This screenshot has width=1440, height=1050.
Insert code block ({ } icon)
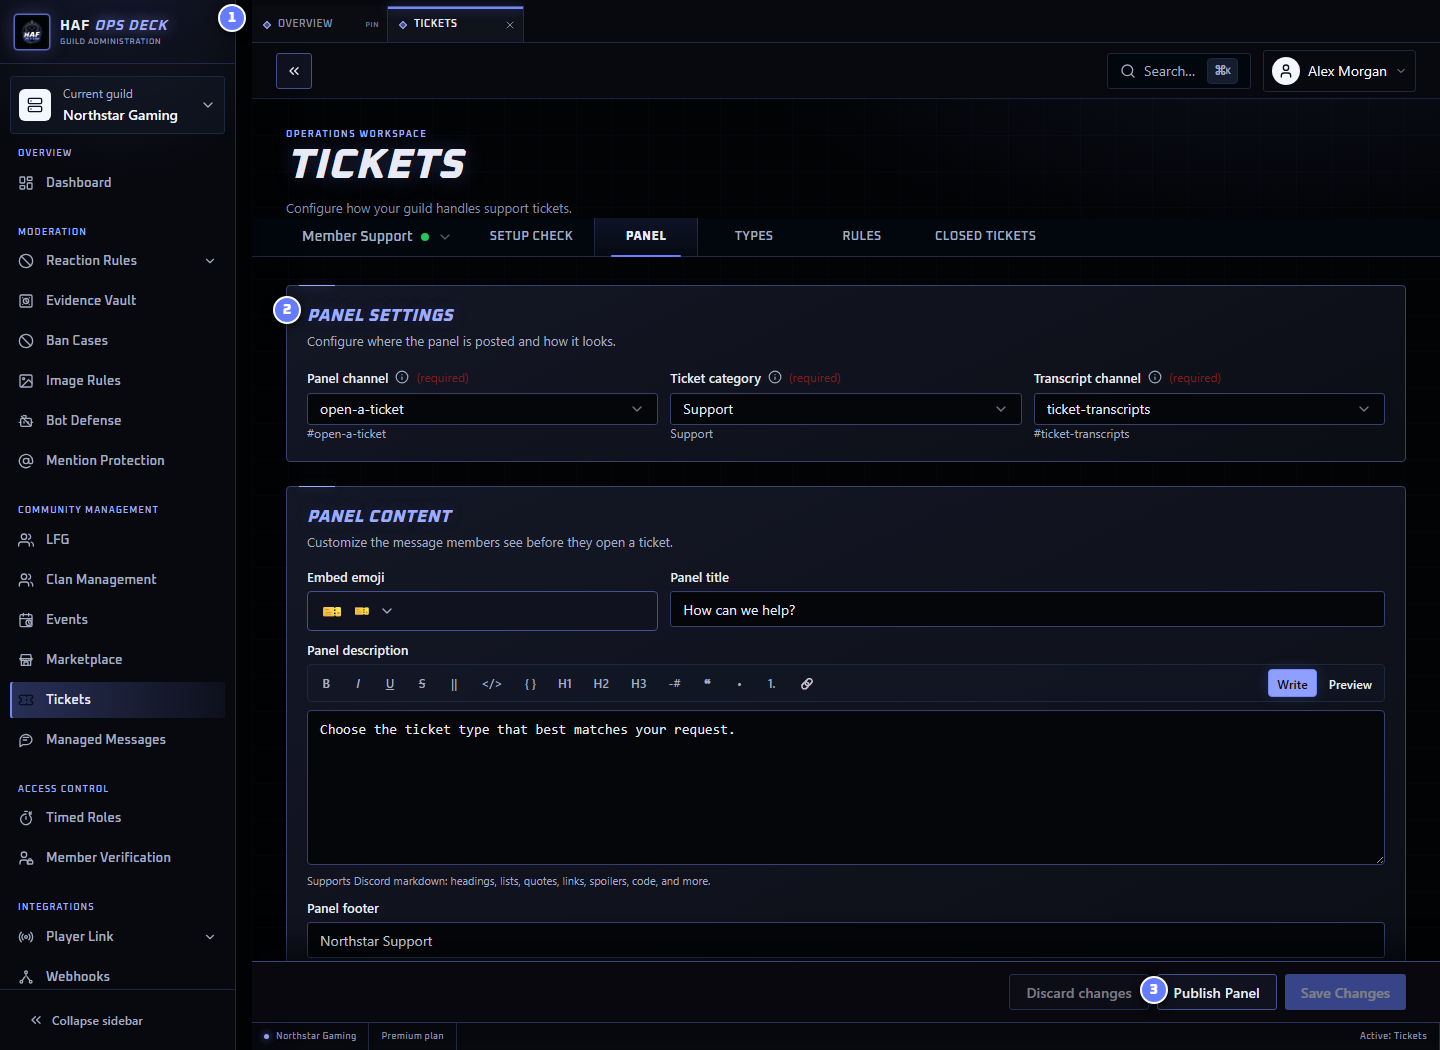530,684
